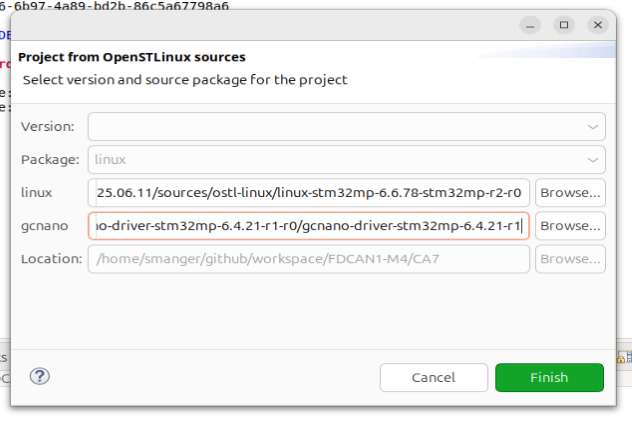Focus the linux source path field

click(x=309, y=193)
